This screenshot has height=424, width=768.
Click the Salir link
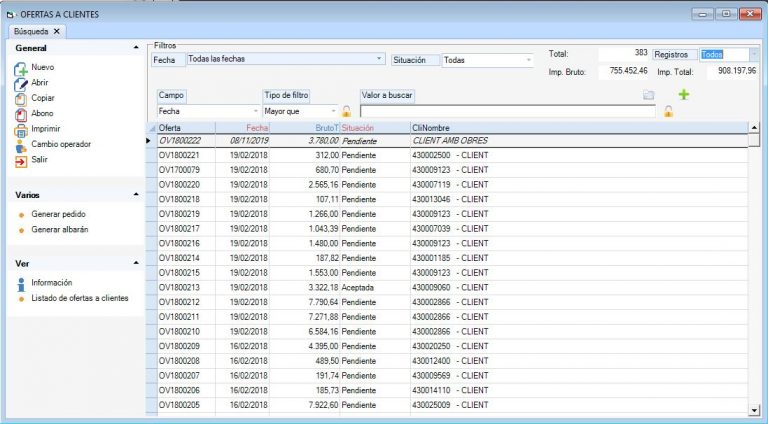pos(39,159)
